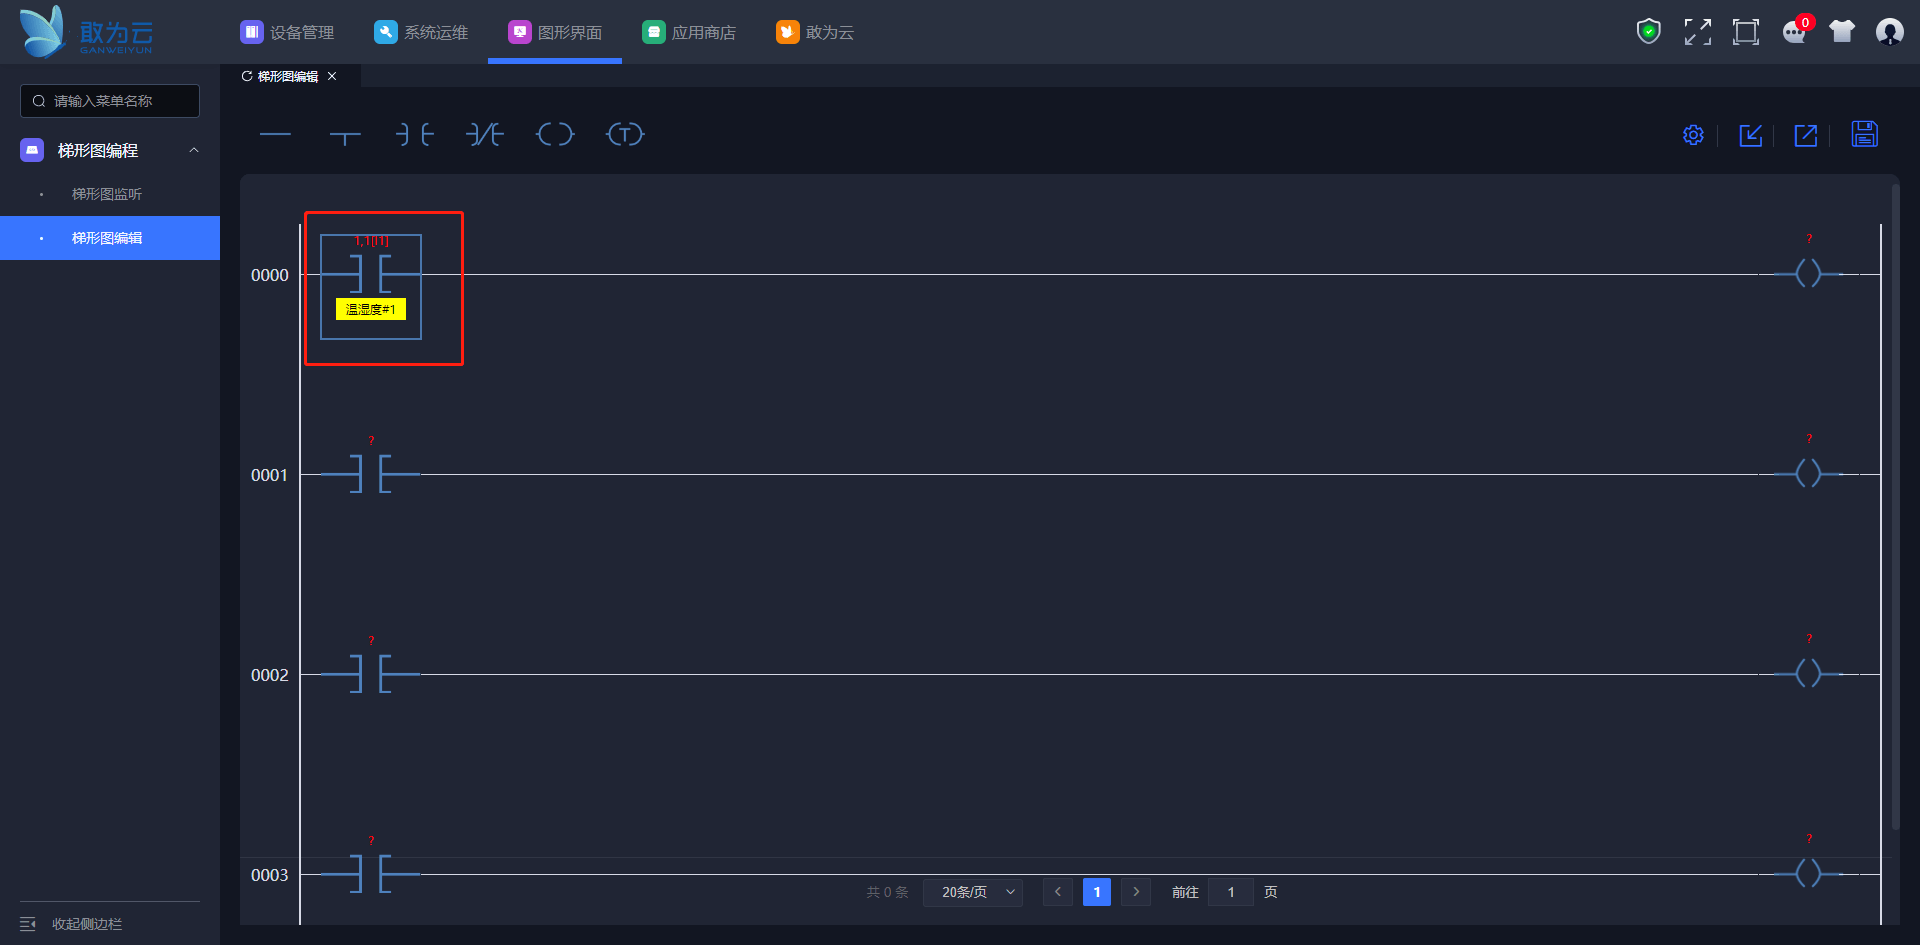The height and width of the screenshot is (945, 1920).
Task: Click the rung number 0002
Action: 270,675
